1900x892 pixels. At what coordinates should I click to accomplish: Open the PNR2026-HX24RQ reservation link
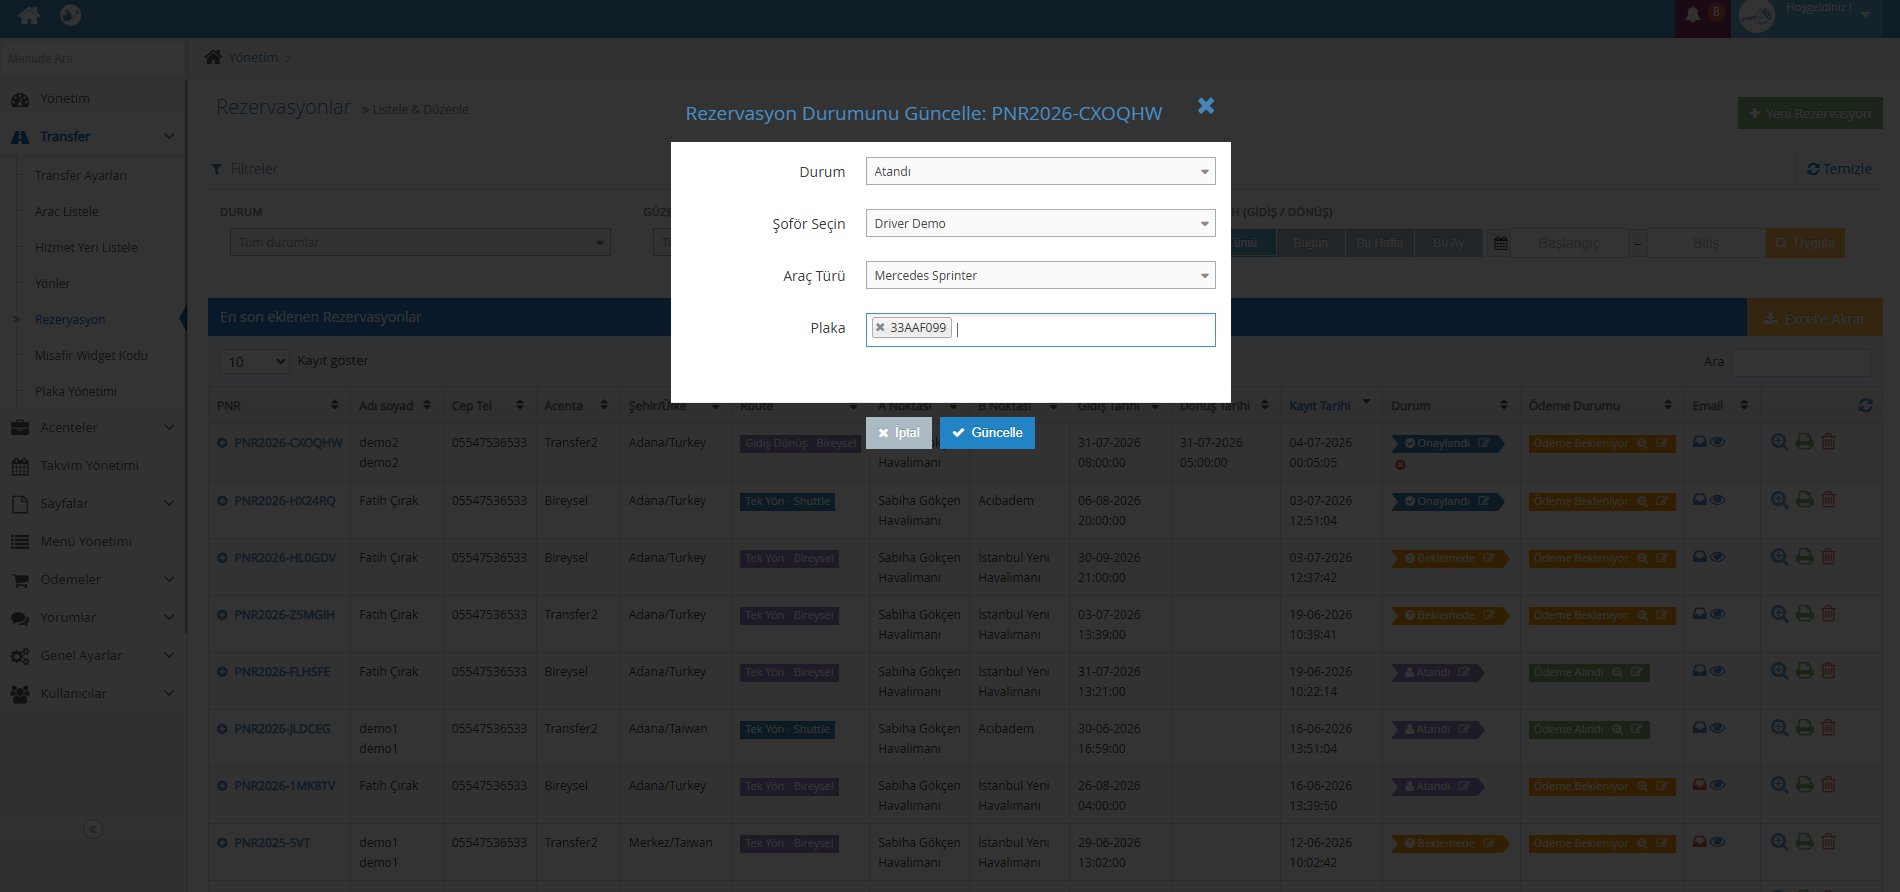(285, 501)
